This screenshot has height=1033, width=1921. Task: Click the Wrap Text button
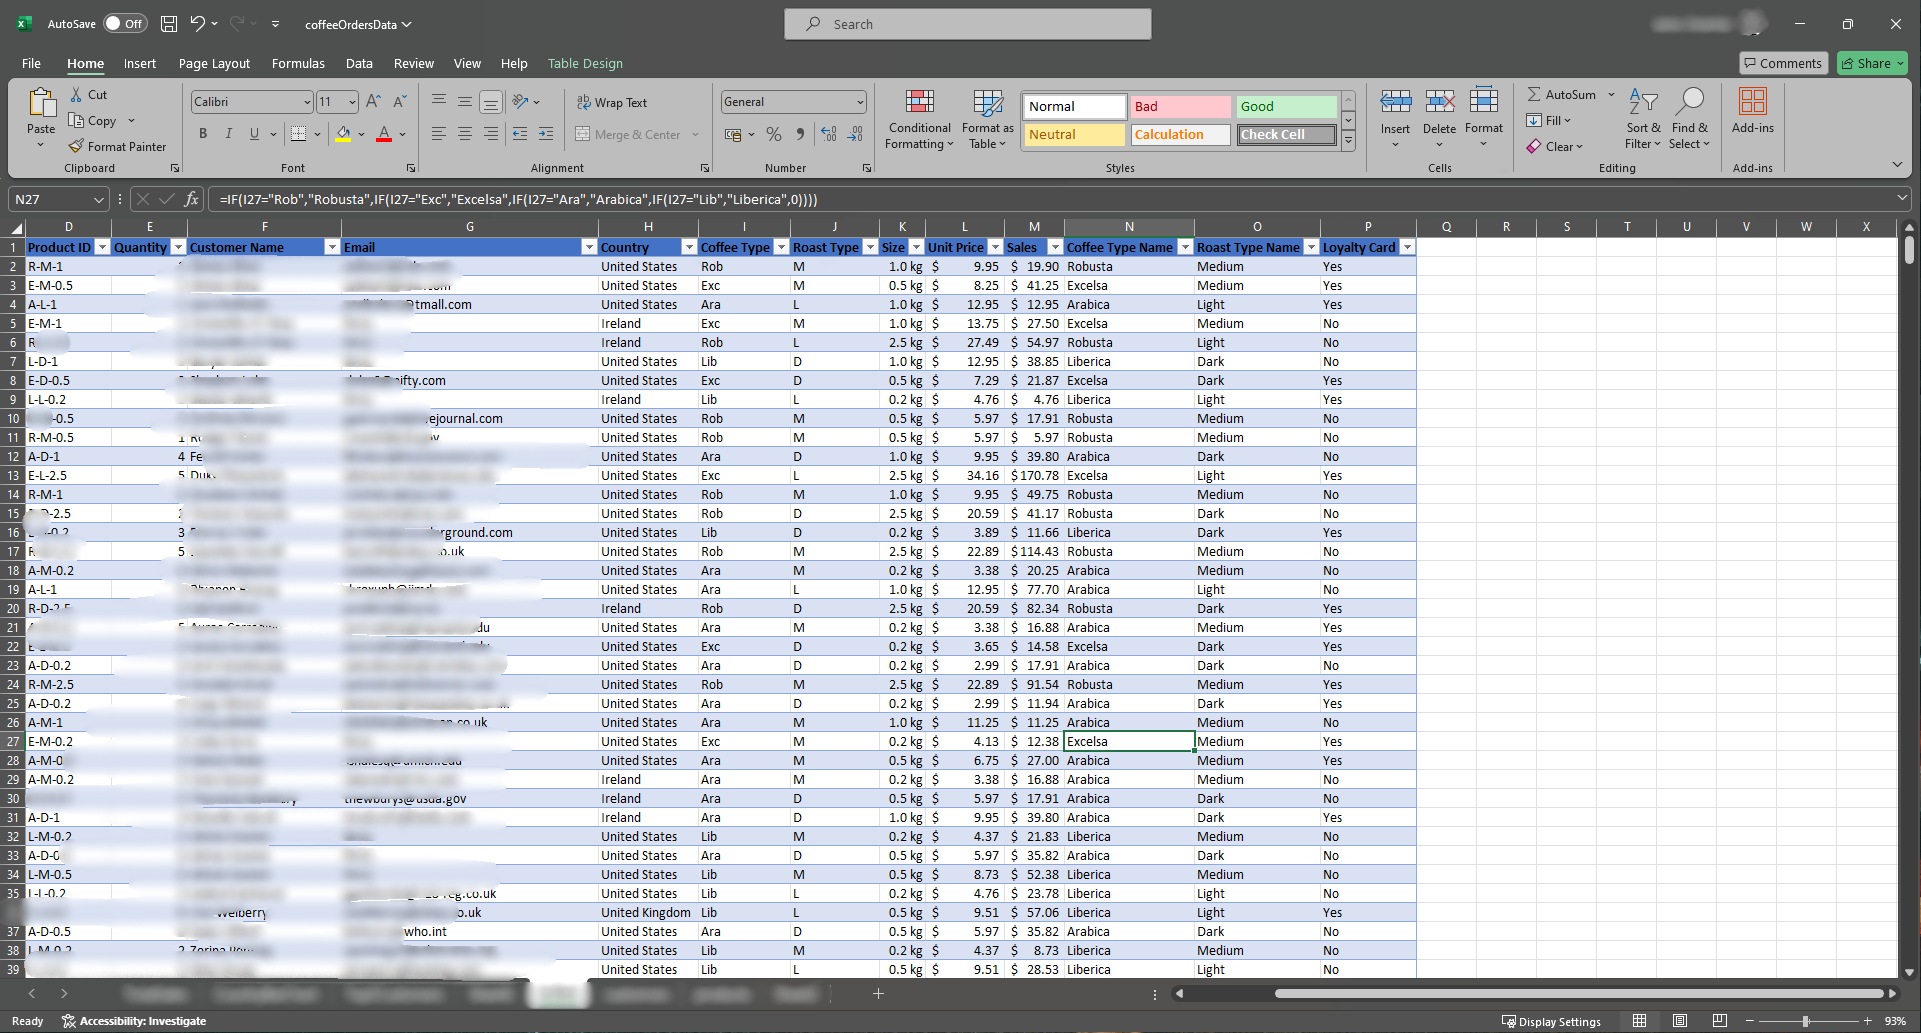[612, 102]
